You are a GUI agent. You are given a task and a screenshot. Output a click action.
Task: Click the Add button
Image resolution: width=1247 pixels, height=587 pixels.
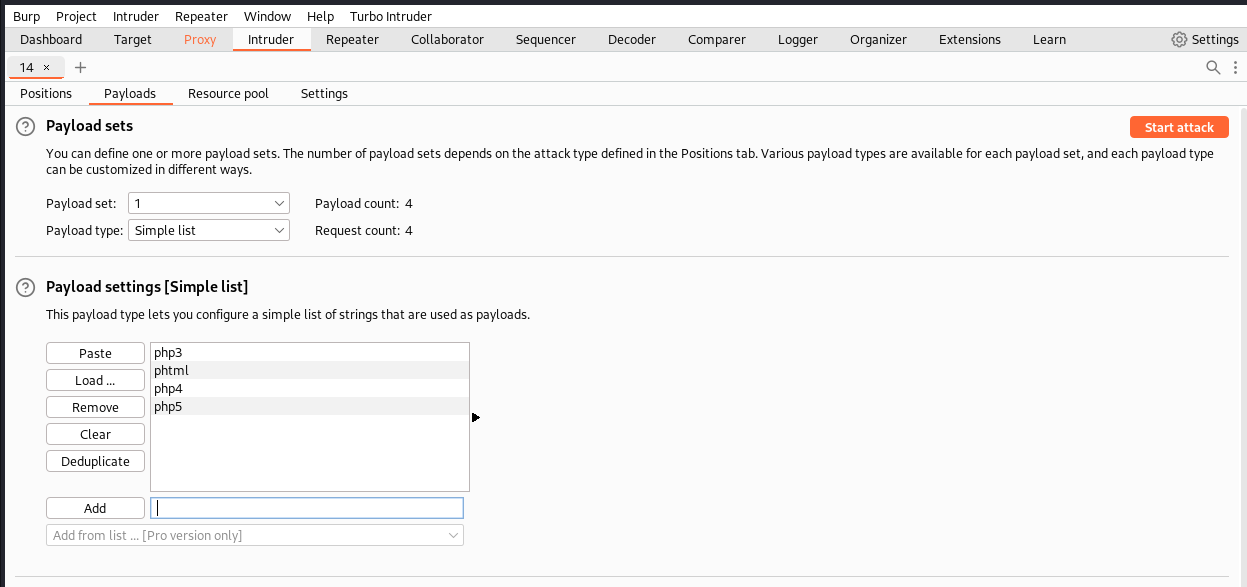(95, 508)
